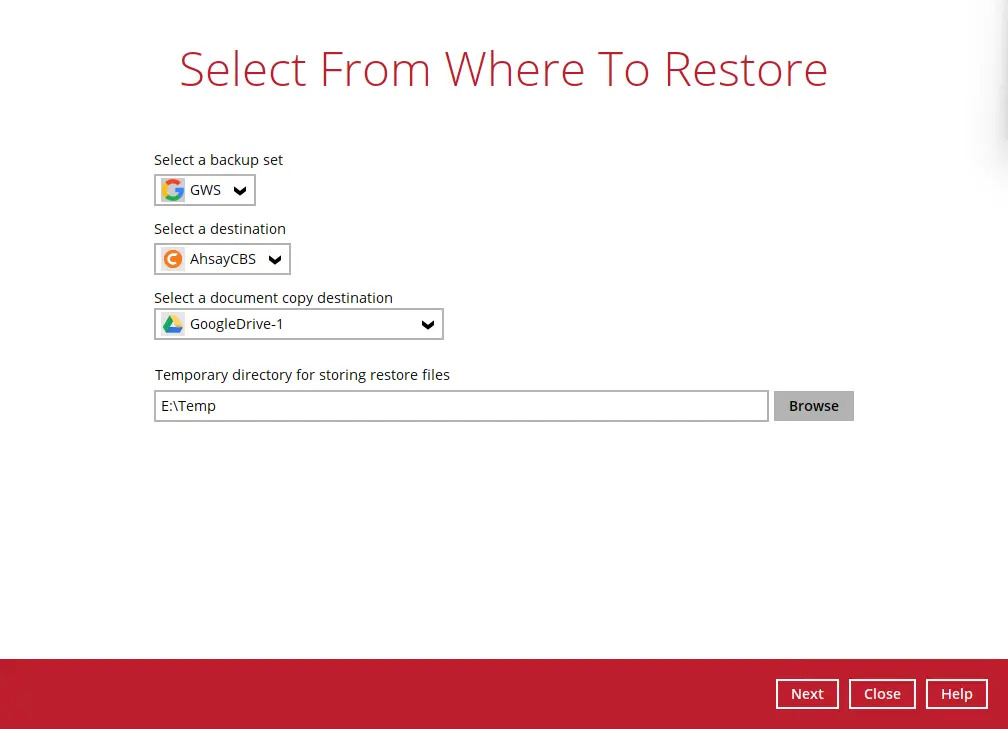Click the chevron beside GWS
Viewport: 1008px width, 729px height.
(x=239, y=190)
